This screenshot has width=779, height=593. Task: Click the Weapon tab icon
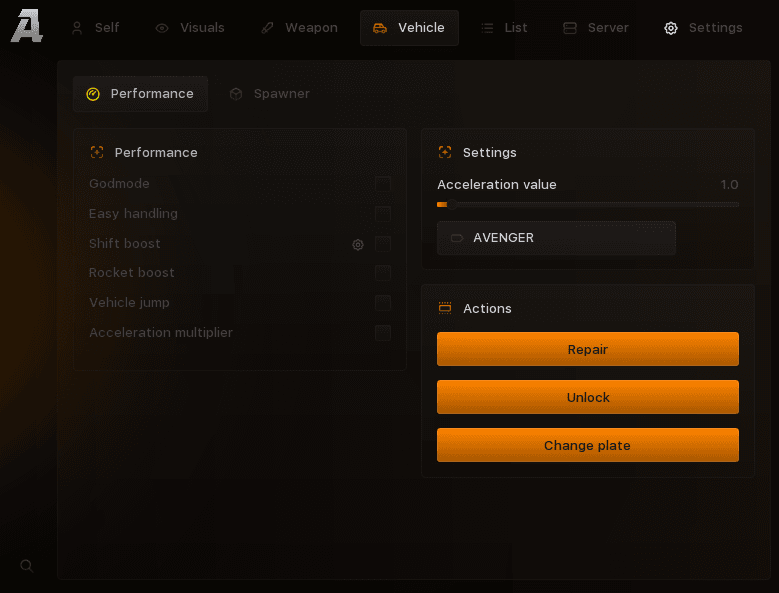coord(267,28)
